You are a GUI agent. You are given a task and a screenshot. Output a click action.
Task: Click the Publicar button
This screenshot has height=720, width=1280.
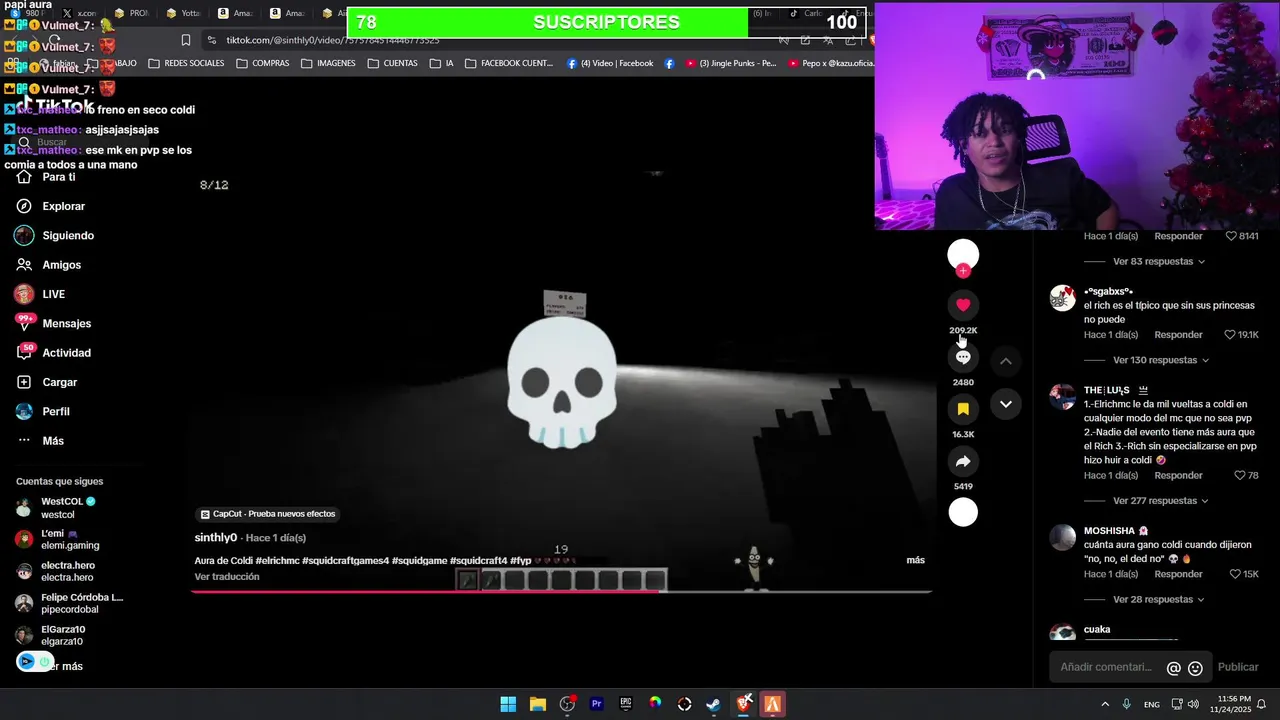[1238, 667]
